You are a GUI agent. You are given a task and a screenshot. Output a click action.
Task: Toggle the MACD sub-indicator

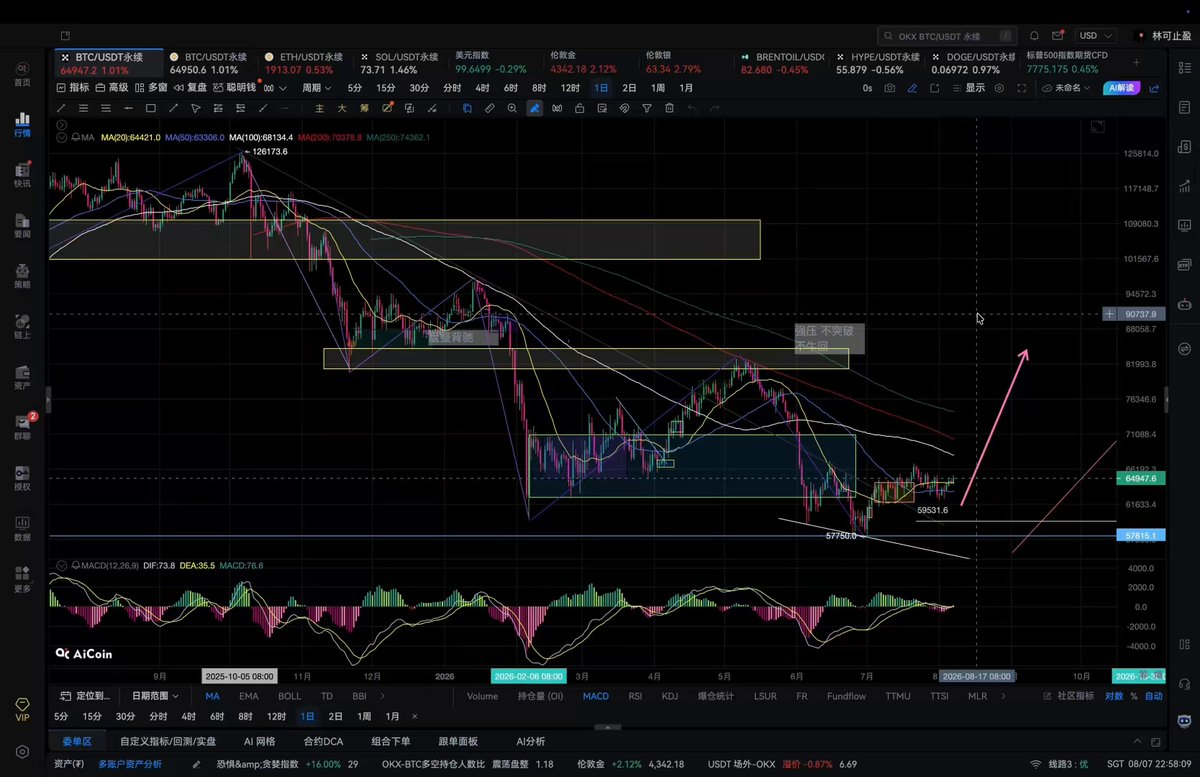click(x=596, y=696)
